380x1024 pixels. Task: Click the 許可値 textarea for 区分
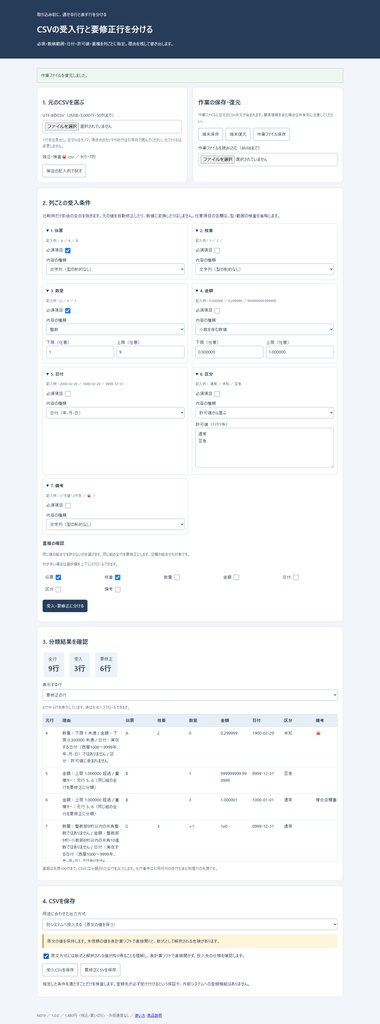(264, 448)
